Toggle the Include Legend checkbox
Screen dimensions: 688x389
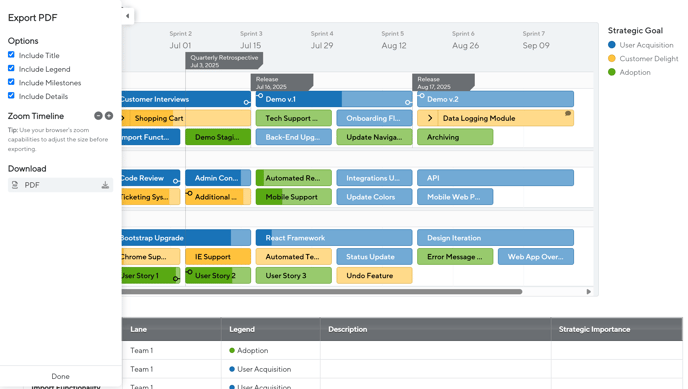tap(11, 68)
